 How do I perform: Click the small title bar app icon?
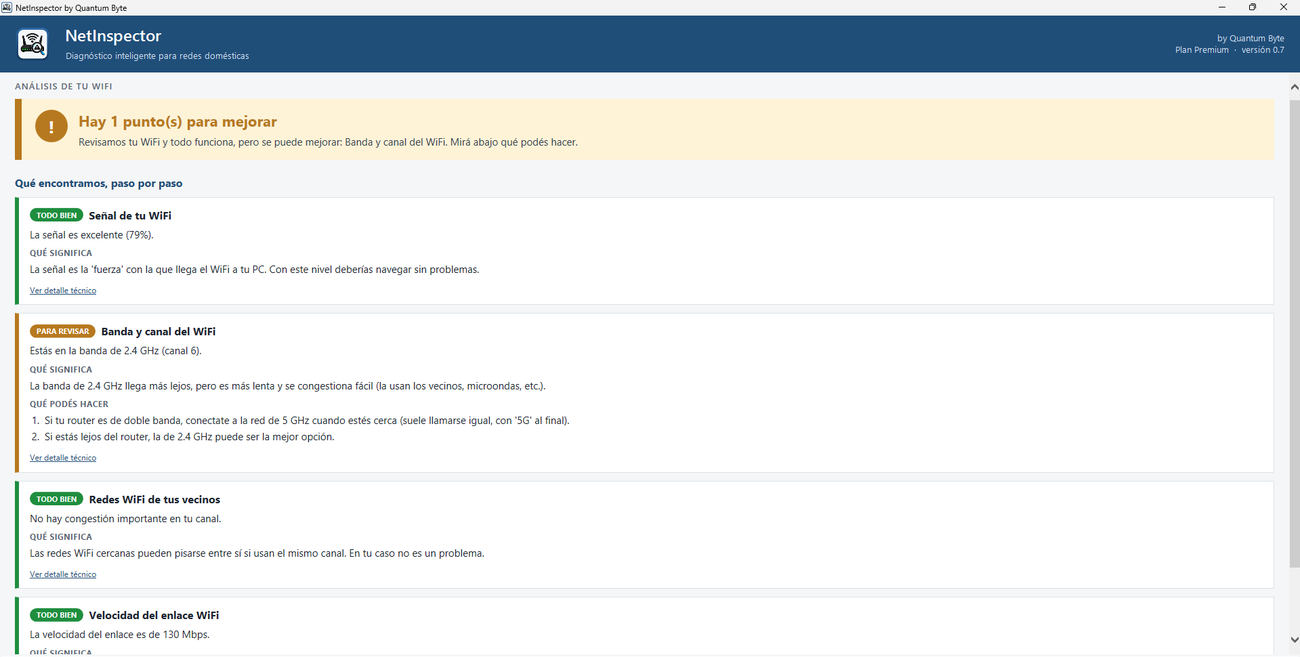pyautogui.click(x=7, y=7)
